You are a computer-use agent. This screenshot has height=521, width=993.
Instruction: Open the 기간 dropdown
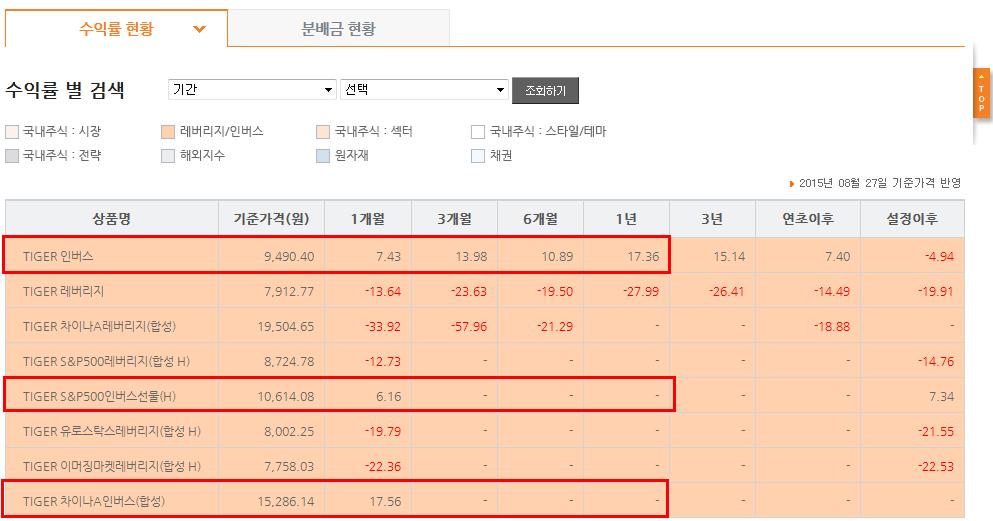click(252, 90)
